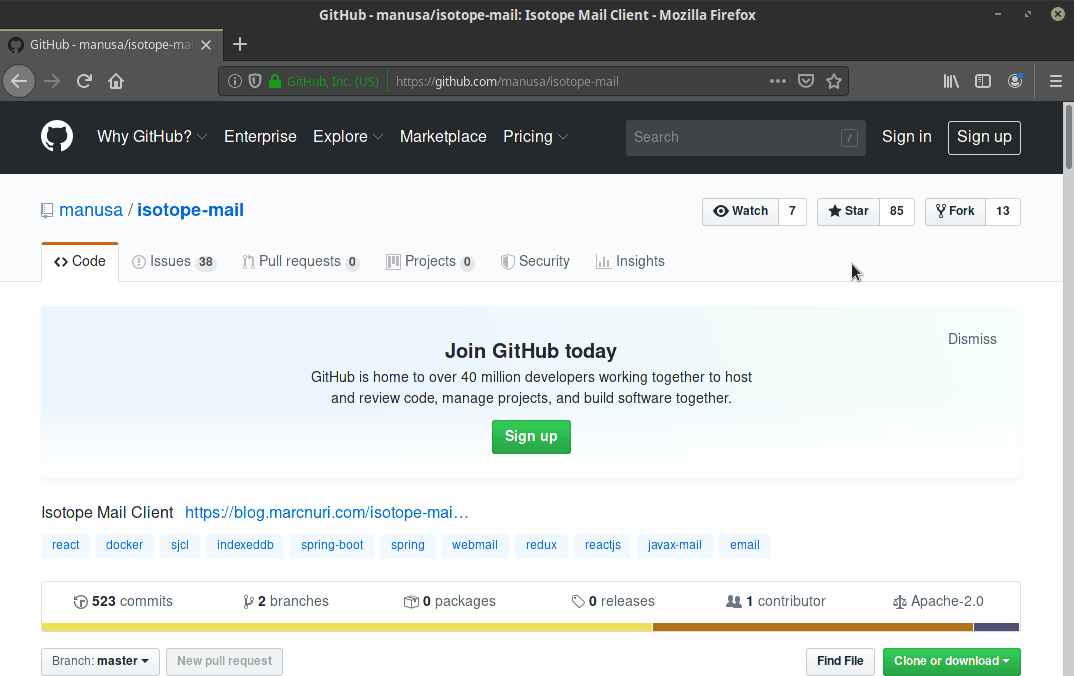Open the Branch: master selector
Viewport: 1074px width, 676px height.
[100, 661]
